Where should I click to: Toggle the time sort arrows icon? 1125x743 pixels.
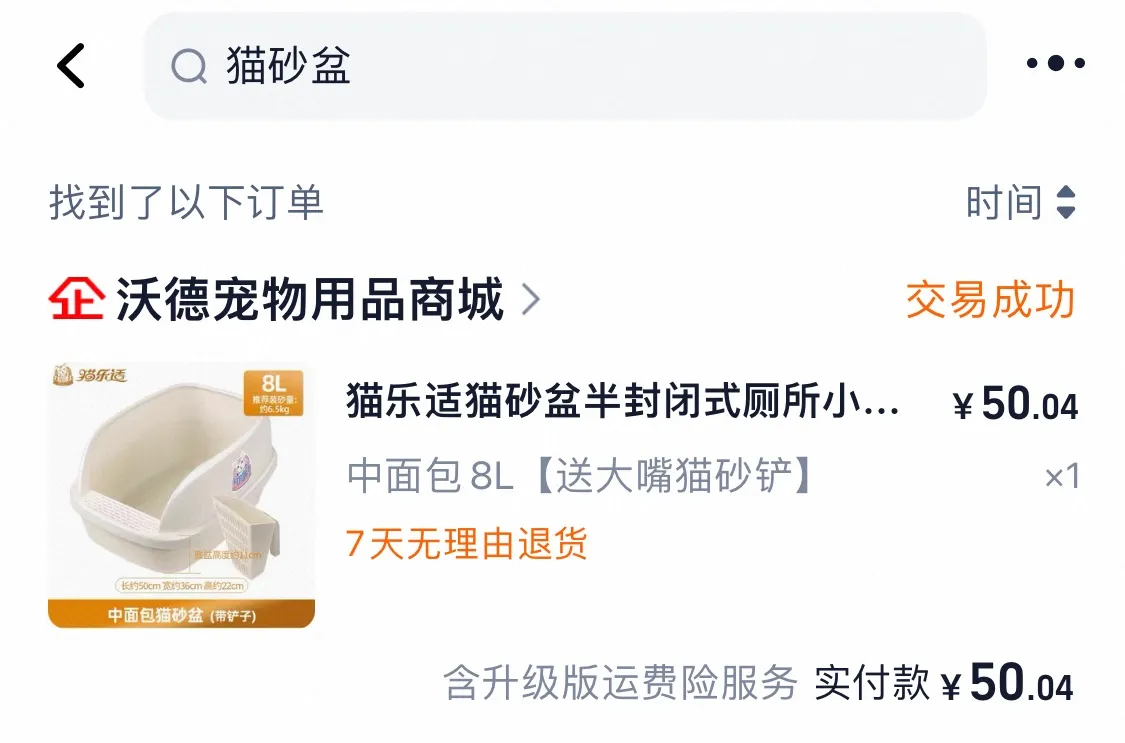click(x=1066, y=202)
